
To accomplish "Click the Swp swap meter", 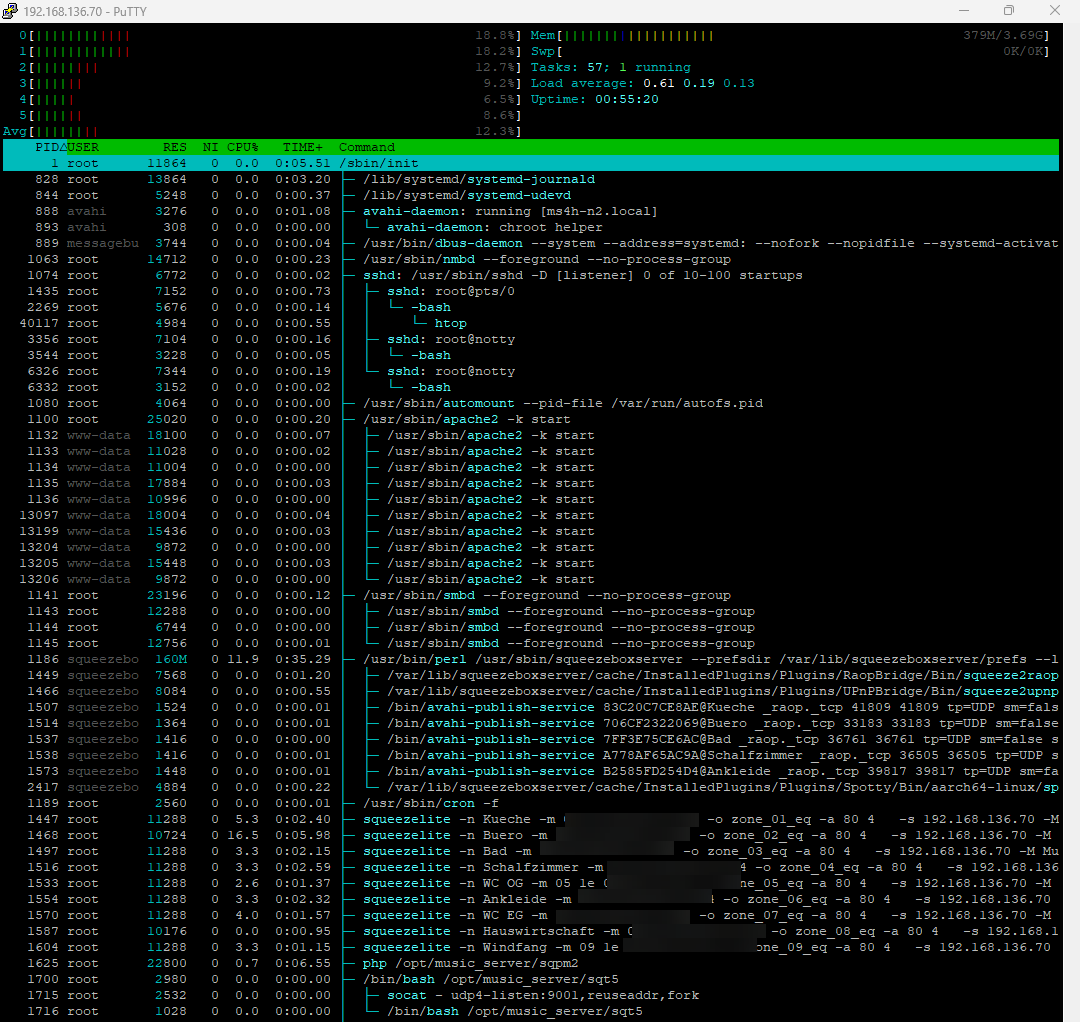I will 790,51.
